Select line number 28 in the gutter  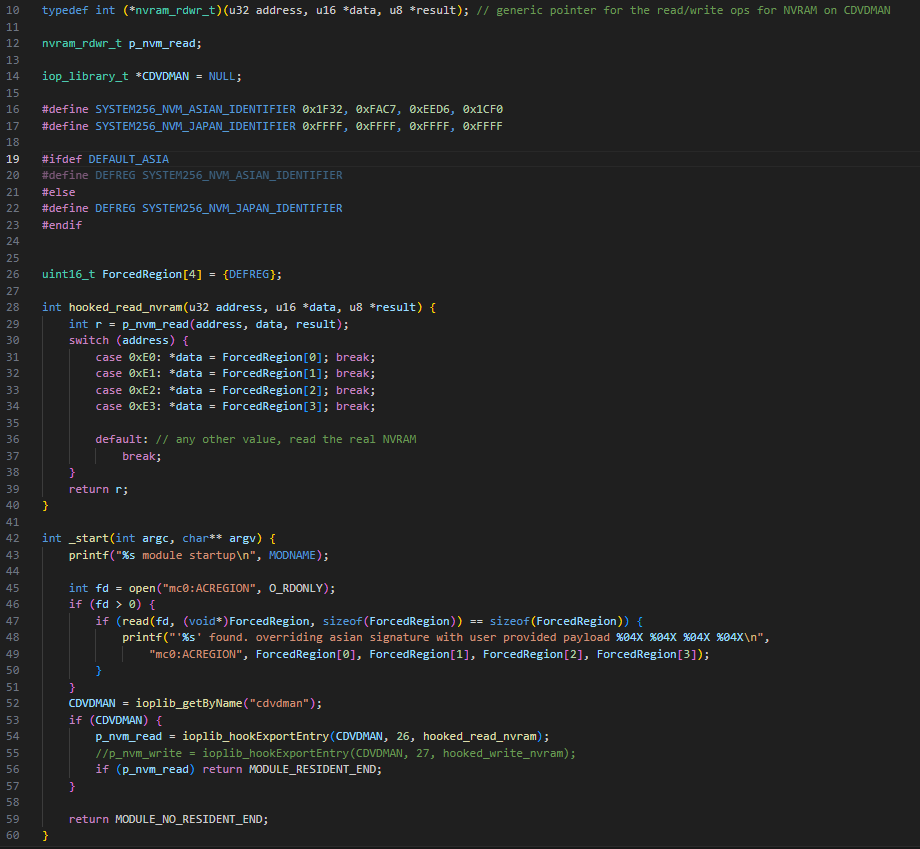coord(13,307)
